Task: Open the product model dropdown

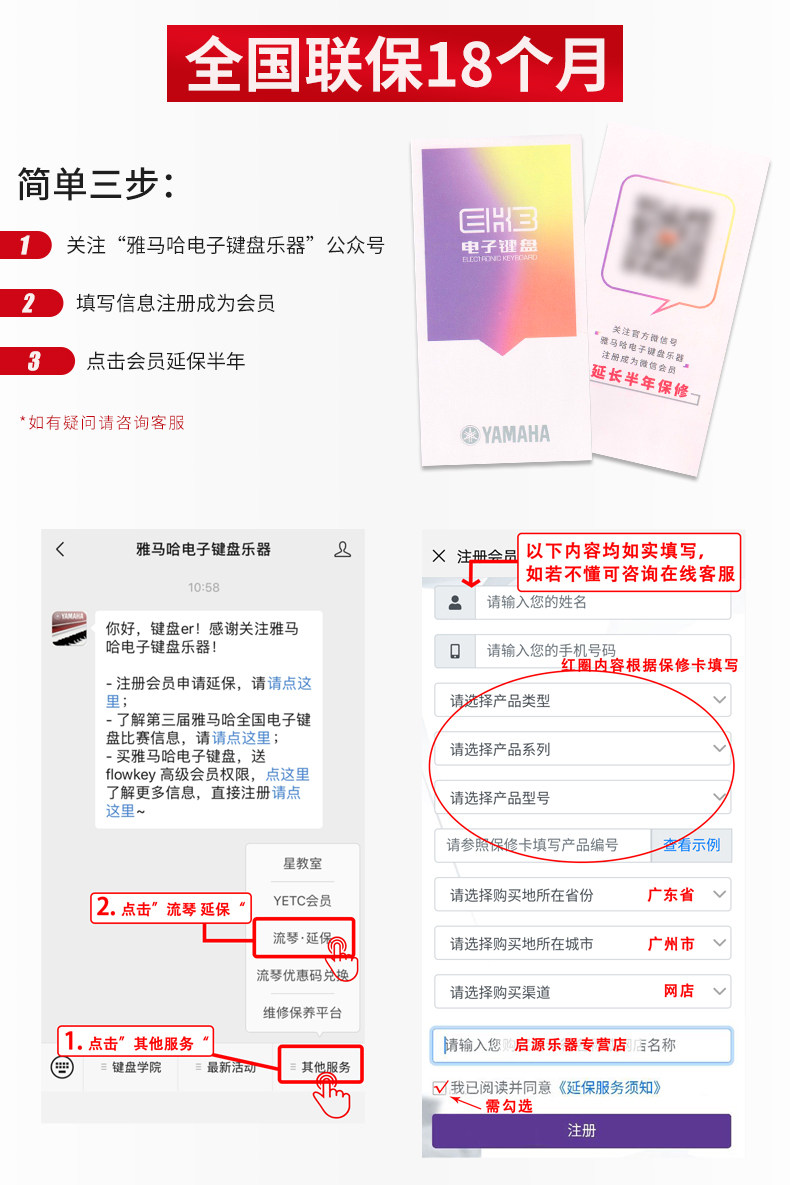Action: pos(583,797)
